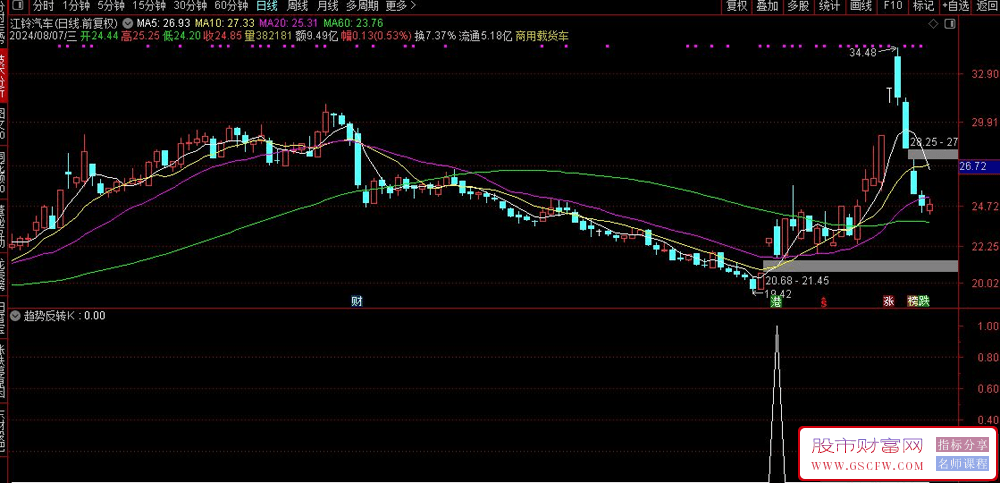Select the 5分钟 period tab
Image resolution: width=1000 pixels, height=483 pixels.
point(110,6)
